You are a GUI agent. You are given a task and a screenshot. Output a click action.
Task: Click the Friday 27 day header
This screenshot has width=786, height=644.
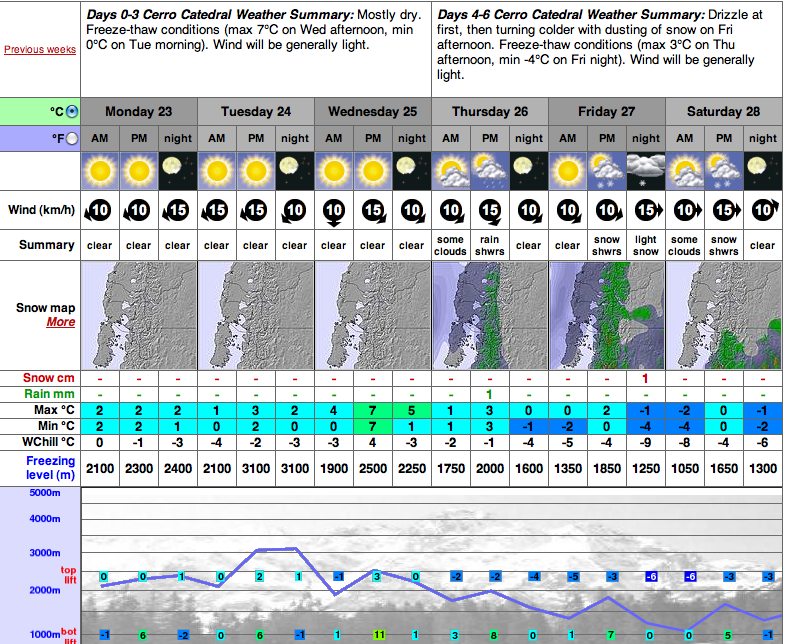click(607, 111)
